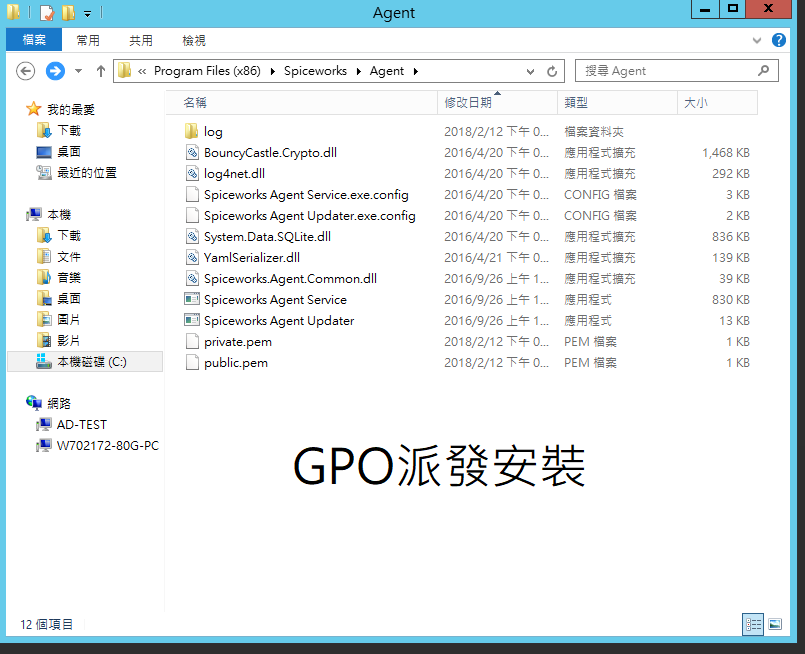805x654 pixels.
Task: Sort by 類型 column header
Action: 617,103
